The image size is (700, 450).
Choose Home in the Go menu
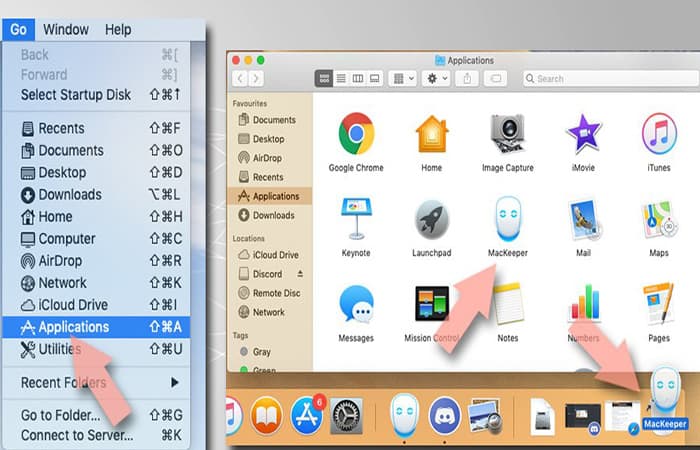pos(96,217)
